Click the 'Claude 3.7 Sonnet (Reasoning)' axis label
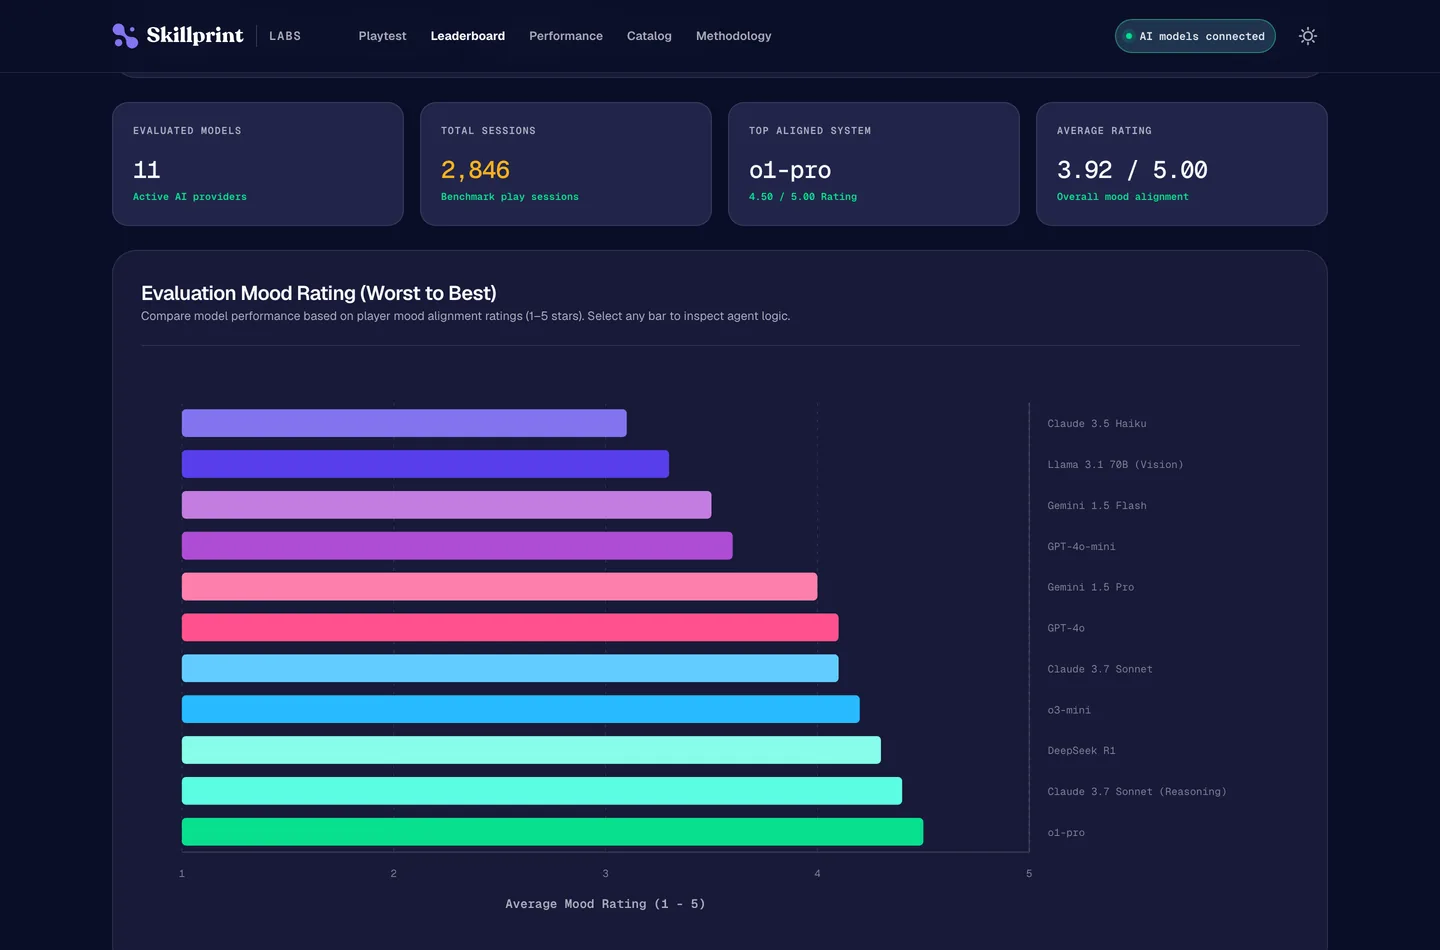This screenshot has height=950, width=1440. 1137,792
